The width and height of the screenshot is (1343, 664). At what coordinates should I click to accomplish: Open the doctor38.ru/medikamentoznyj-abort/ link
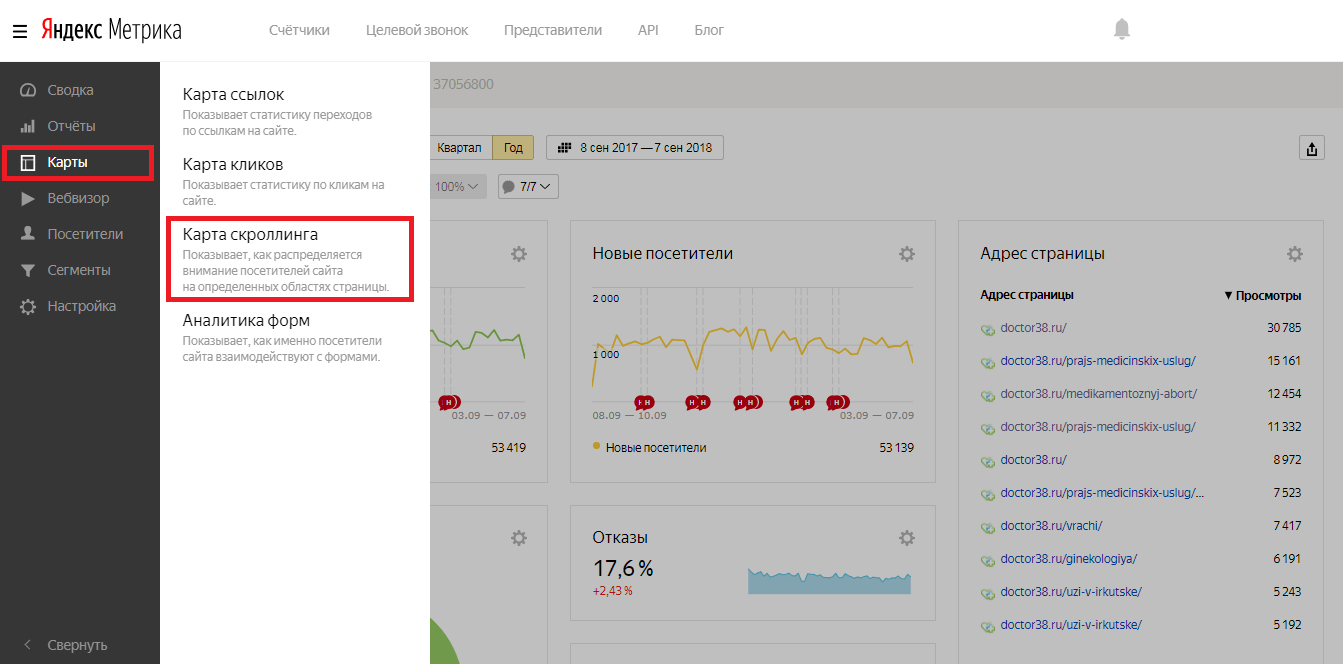point(1098,394)
